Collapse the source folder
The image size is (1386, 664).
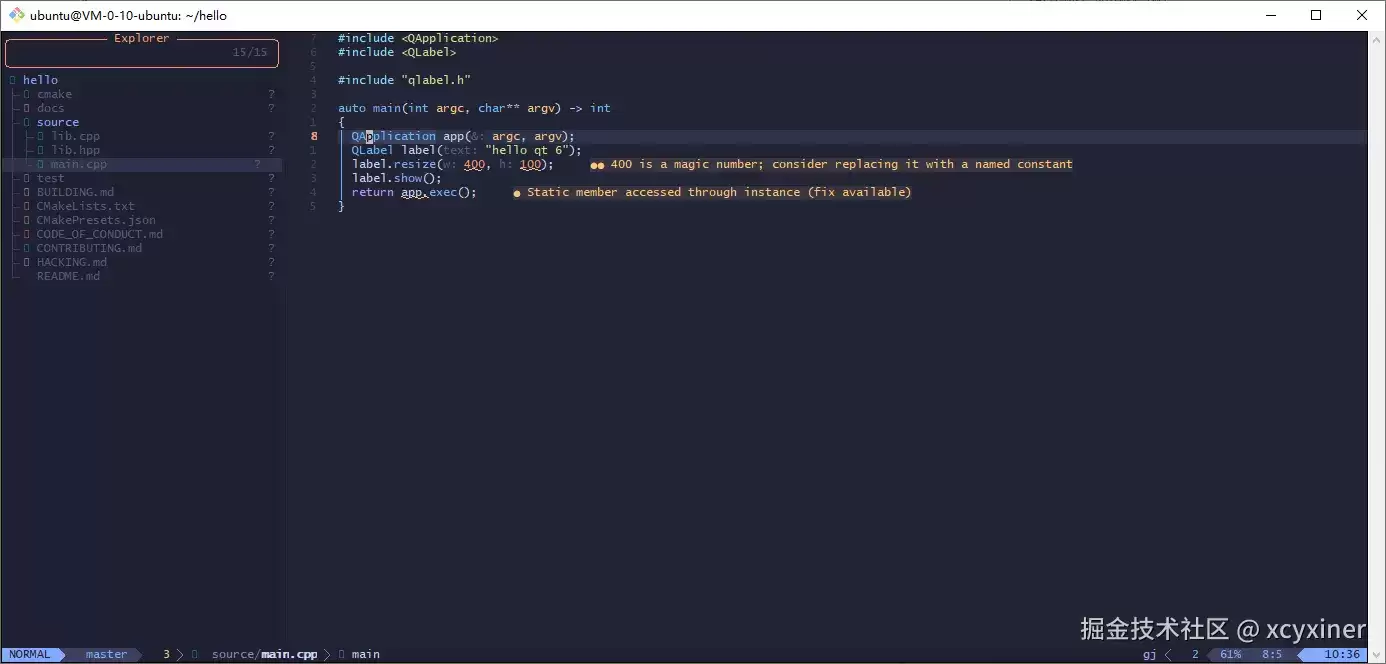pyautogui.click(x=58, y=122)
